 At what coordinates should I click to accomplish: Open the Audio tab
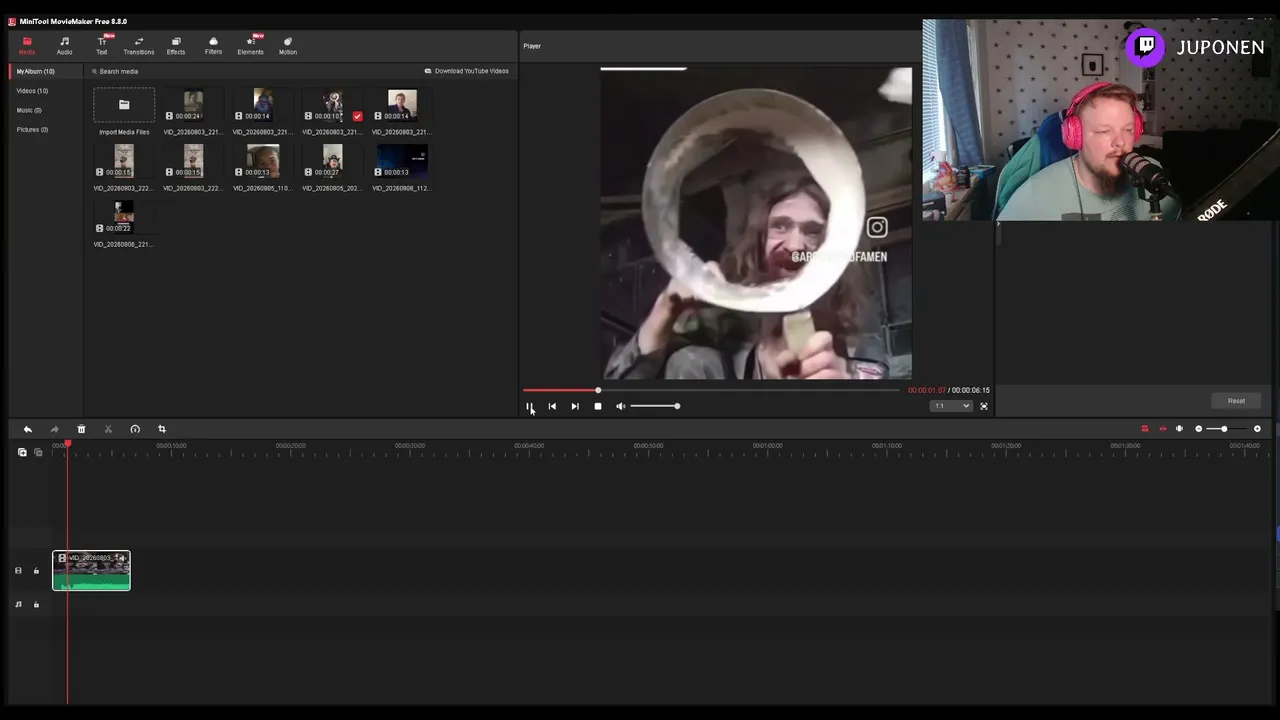click(x=64, y=46)
